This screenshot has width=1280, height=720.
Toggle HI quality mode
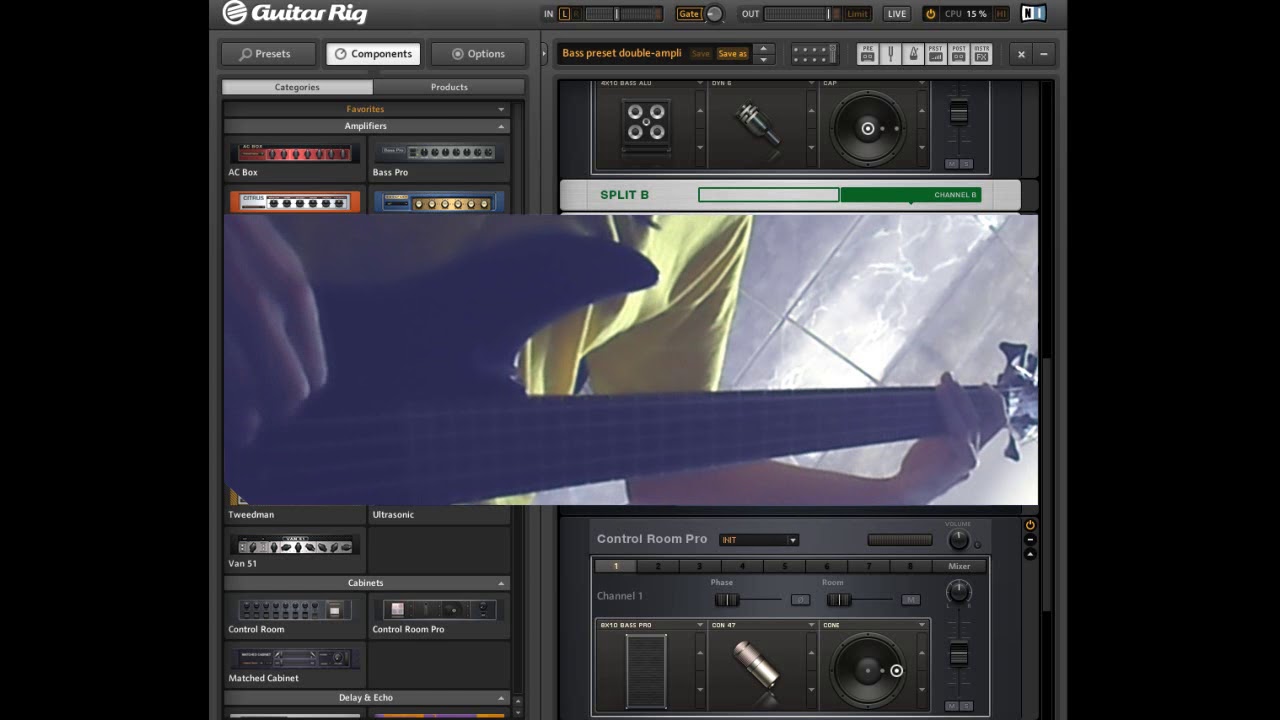point(1002,14)
